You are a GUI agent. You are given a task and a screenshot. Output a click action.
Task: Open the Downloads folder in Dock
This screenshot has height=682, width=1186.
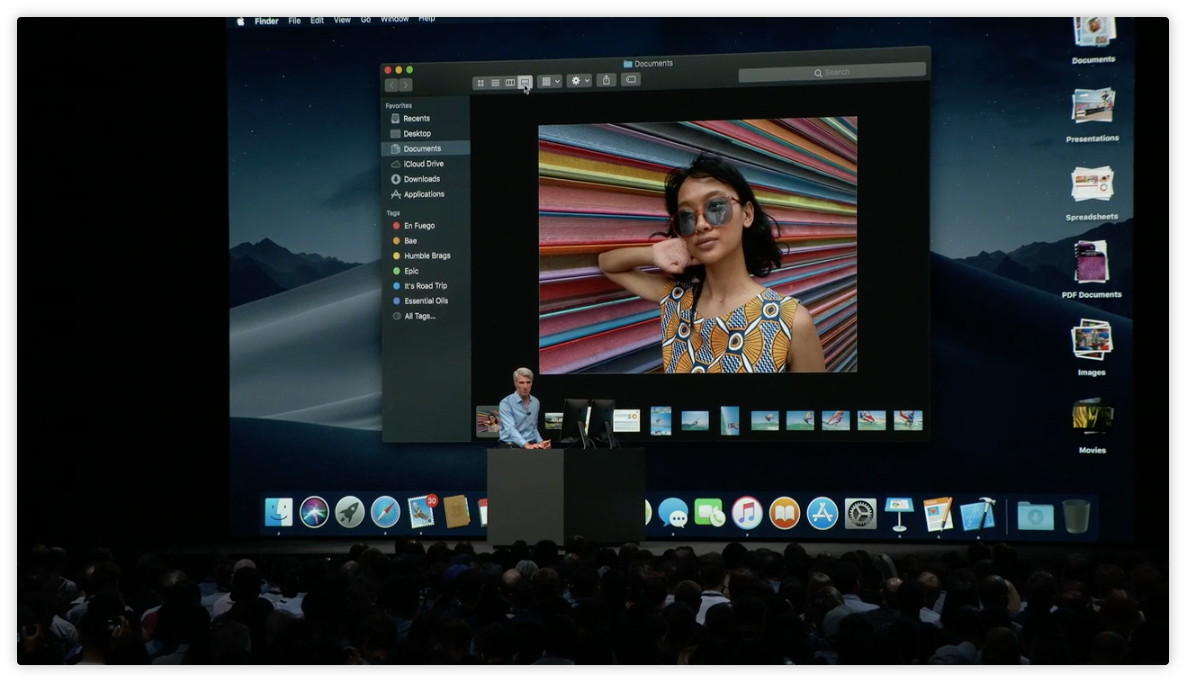tap(1035, 516)
